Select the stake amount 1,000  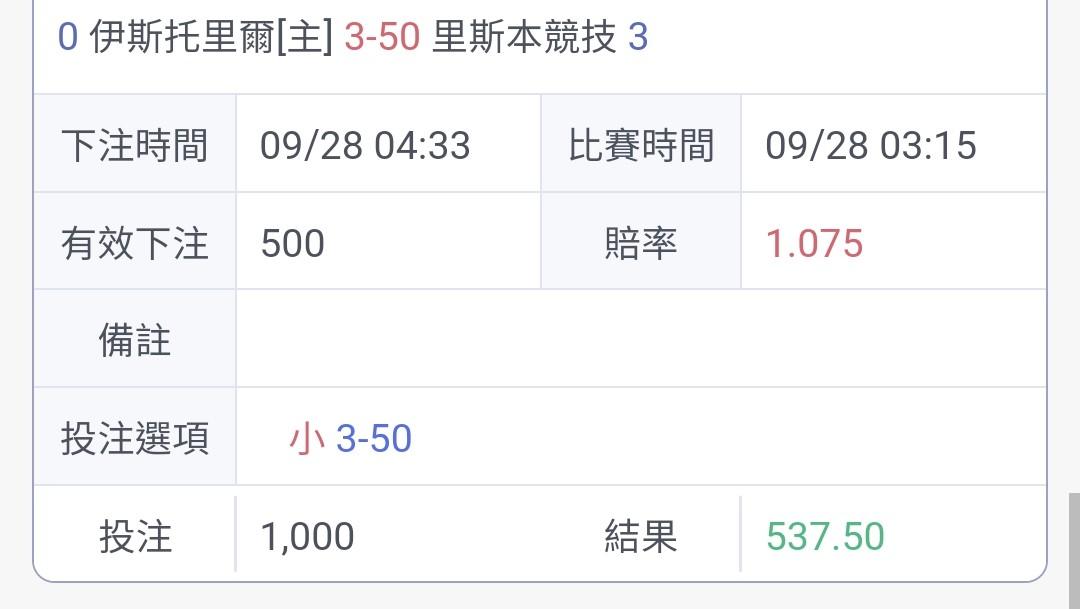coord(307,536)
